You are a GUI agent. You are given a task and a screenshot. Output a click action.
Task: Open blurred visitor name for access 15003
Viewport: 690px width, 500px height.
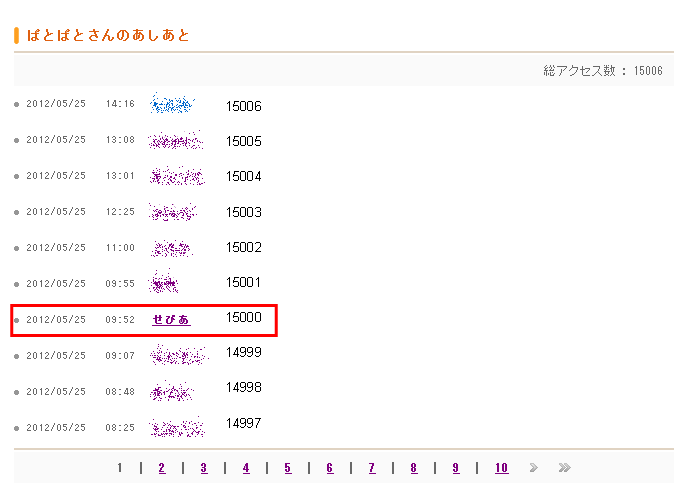tap(172, 212)
